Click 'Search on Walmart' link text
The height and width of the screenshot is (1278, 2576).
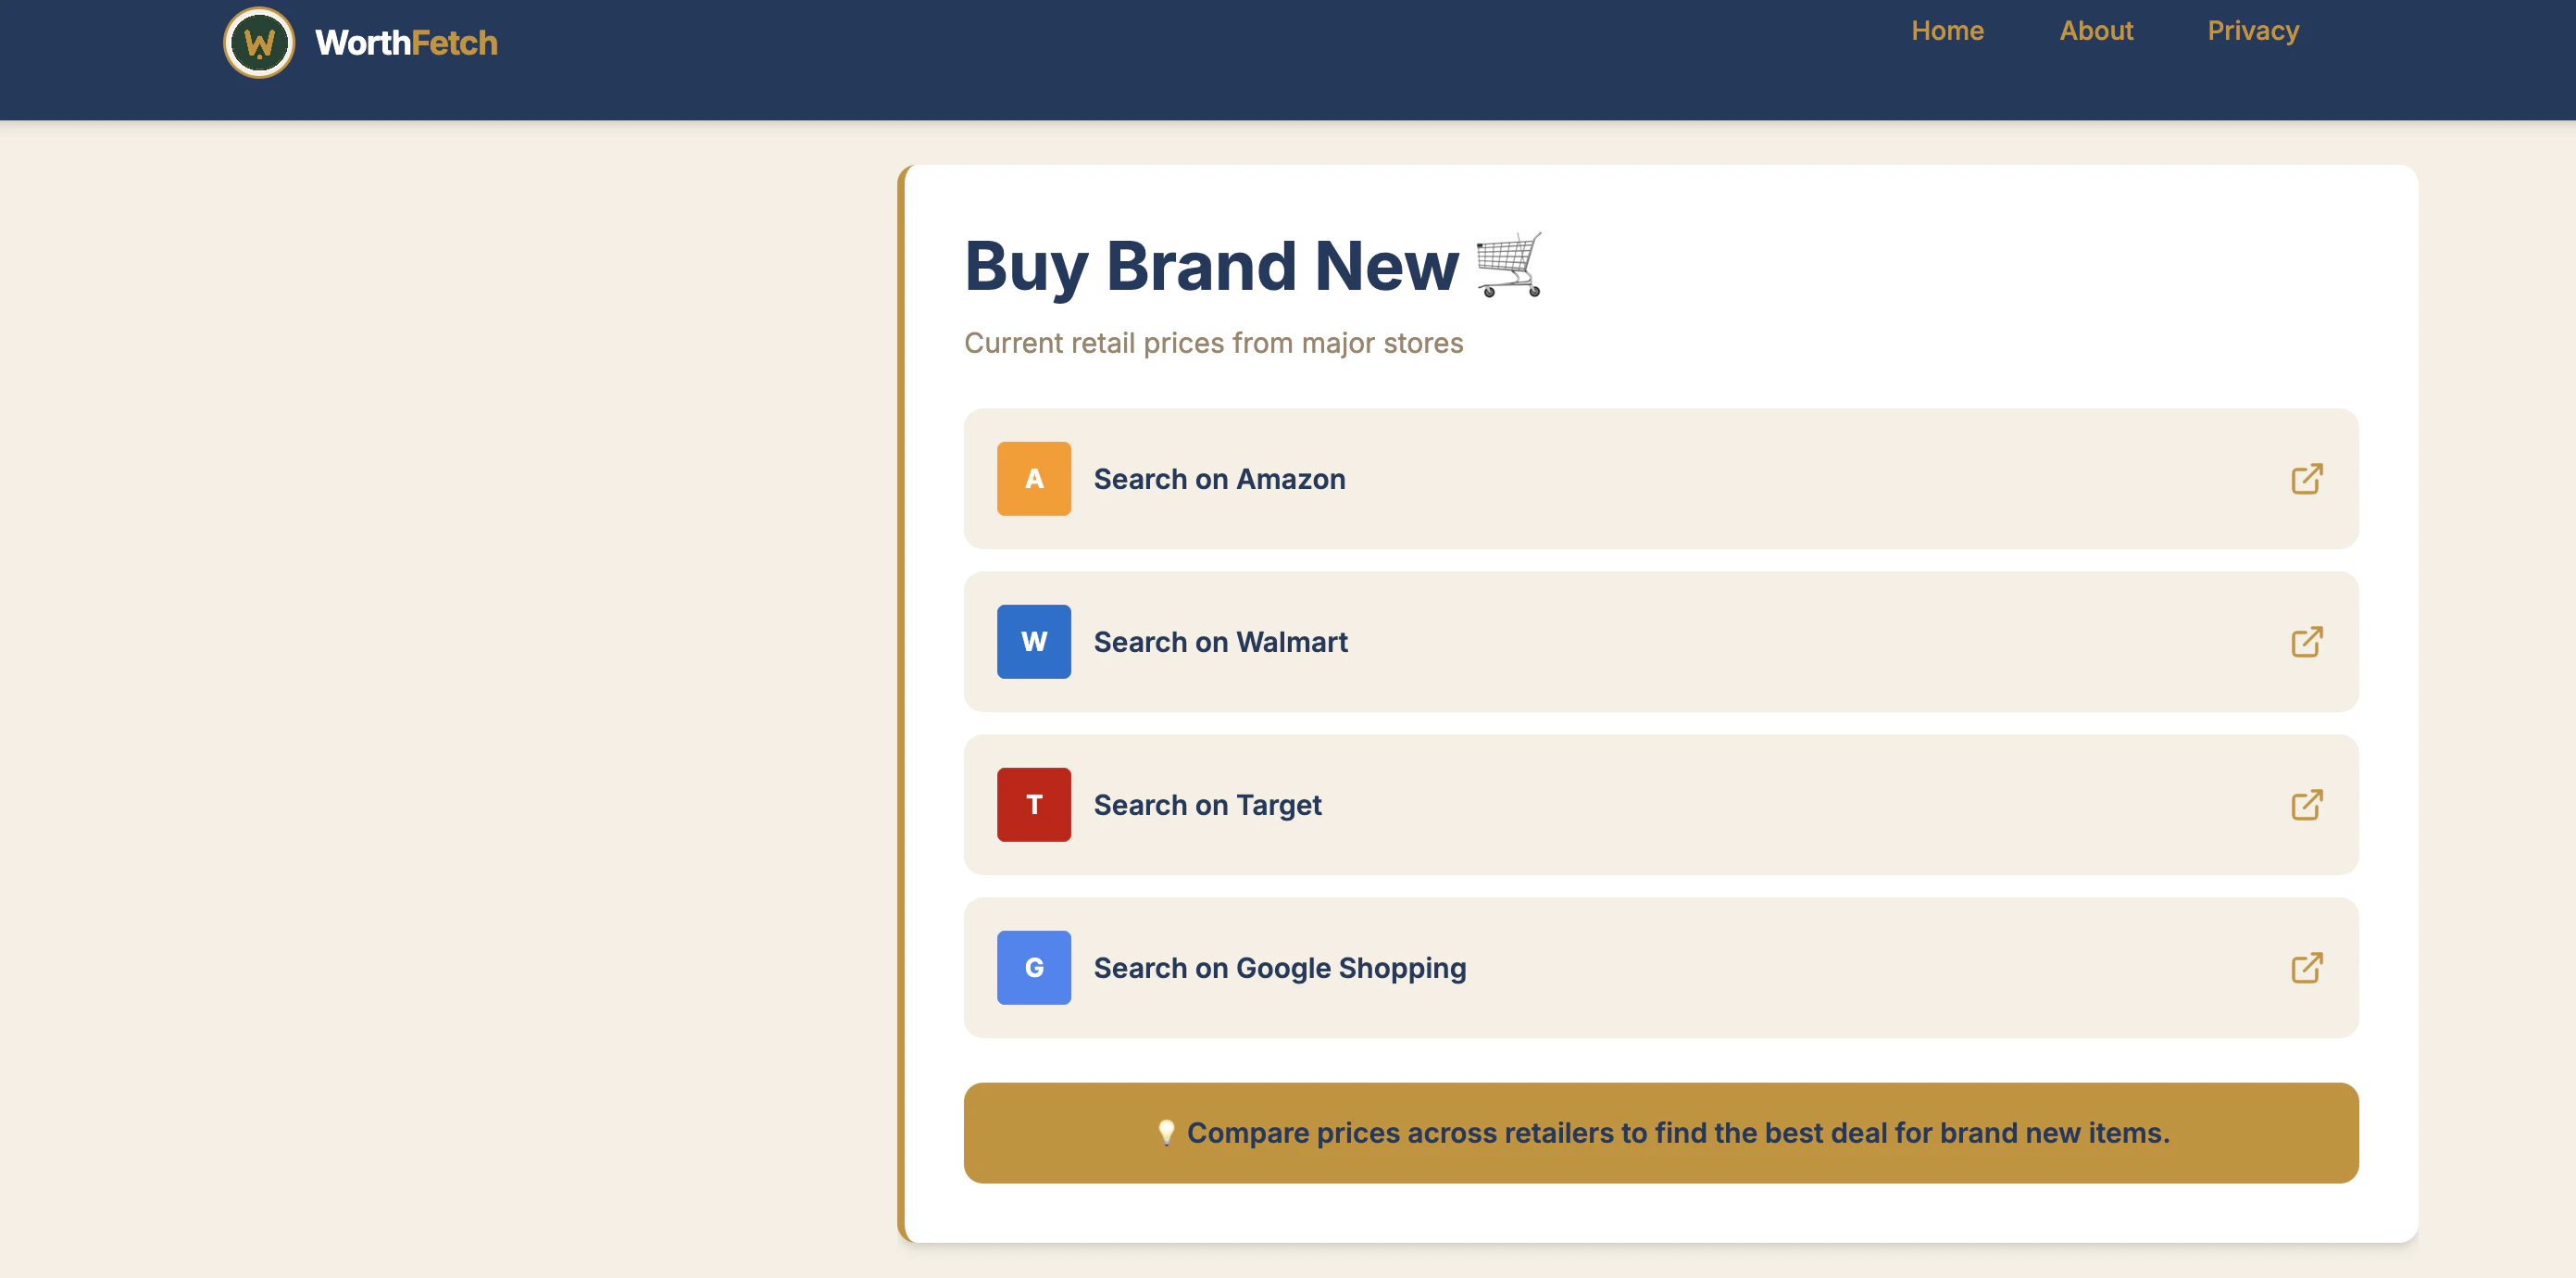1220,642
